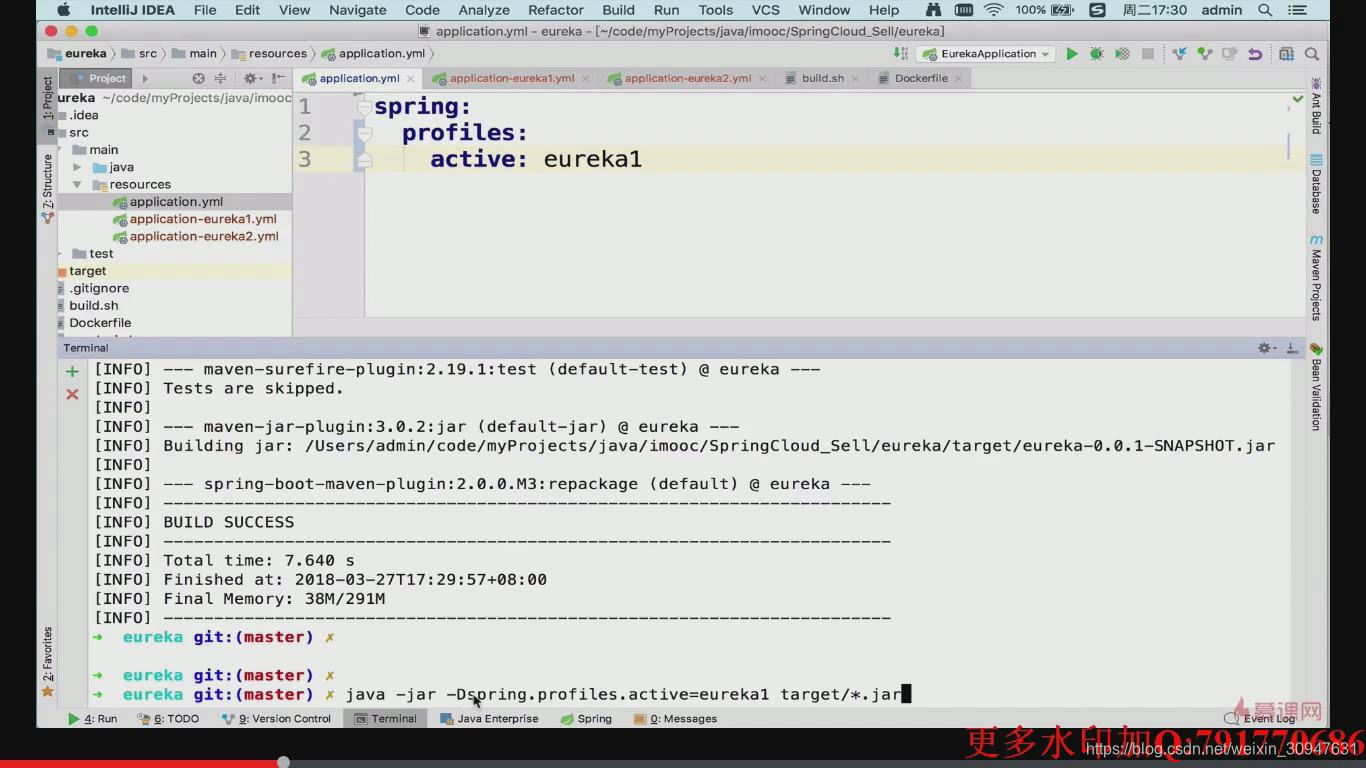Open Ant Build tool window
1366x768 pixels.
[1316, 106]
